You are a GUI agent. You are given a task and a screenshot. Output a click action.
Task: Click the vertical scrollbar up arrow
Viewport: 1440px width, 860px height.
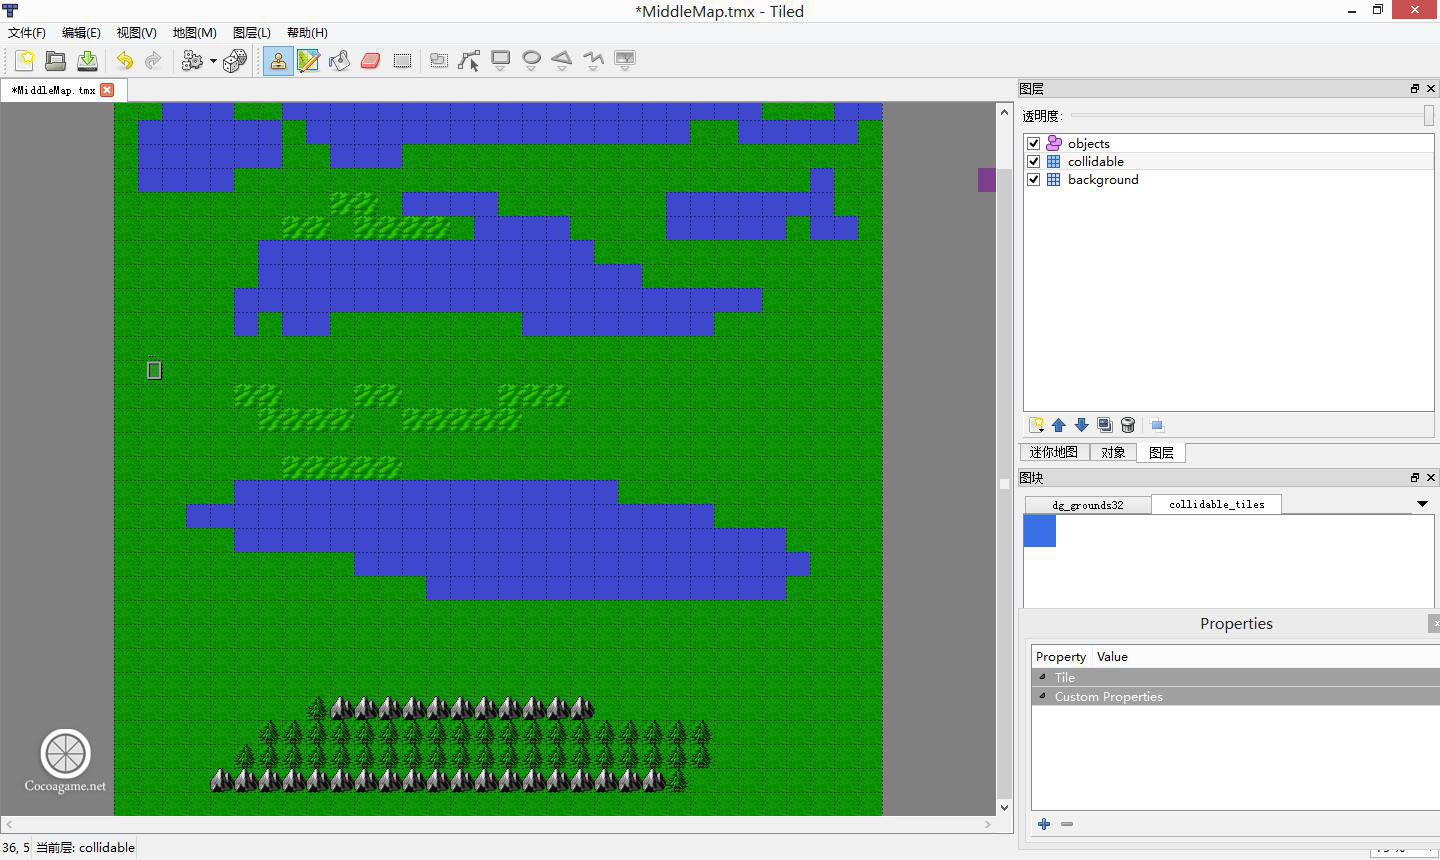click(1004, 112)
